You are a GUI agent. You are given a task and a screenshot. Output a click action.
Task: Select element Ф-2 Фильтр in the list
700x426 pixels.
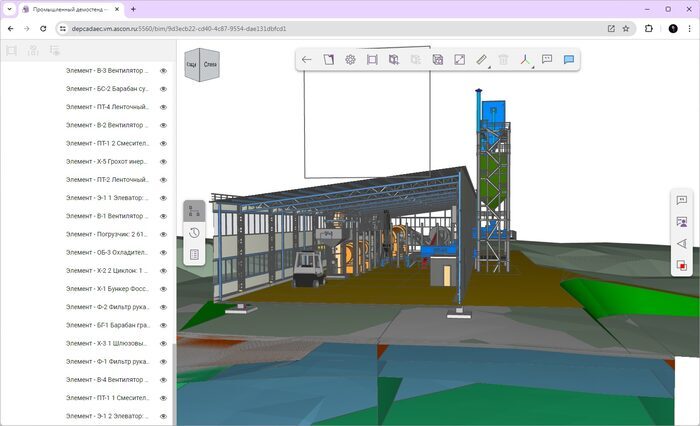click(107, 307)
